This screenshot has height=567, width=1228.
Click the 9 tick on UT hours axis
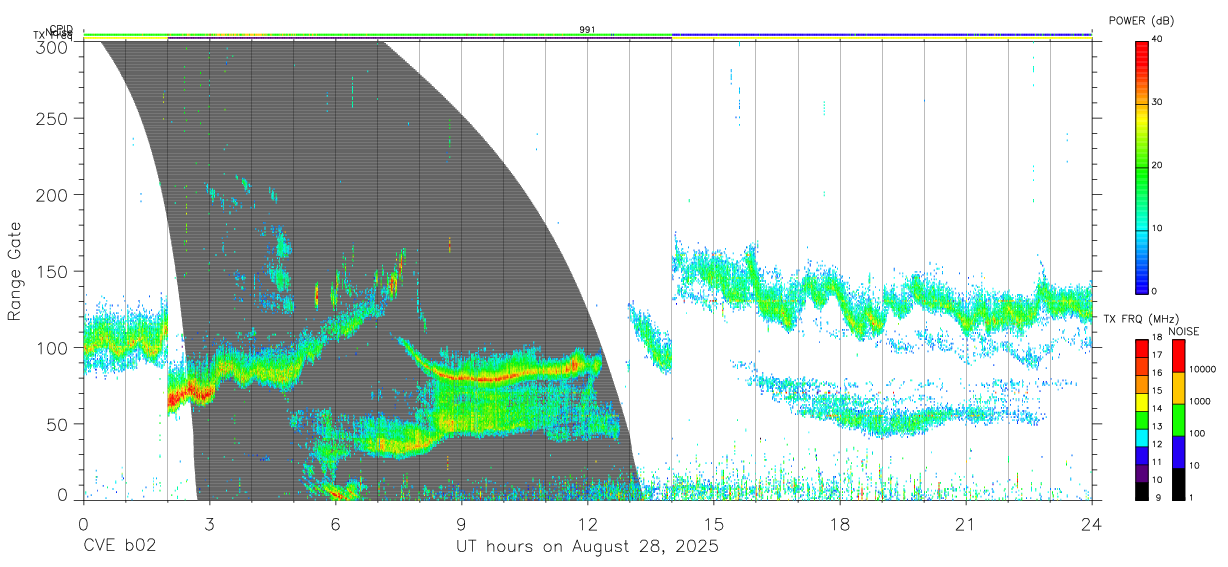461,524
